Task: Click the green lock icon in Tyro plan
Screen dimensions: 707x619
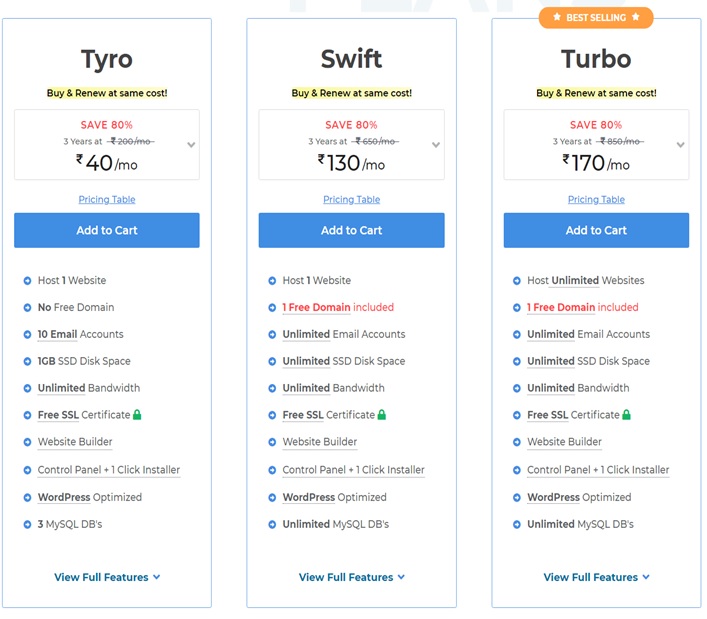Action: pos(137,414)
